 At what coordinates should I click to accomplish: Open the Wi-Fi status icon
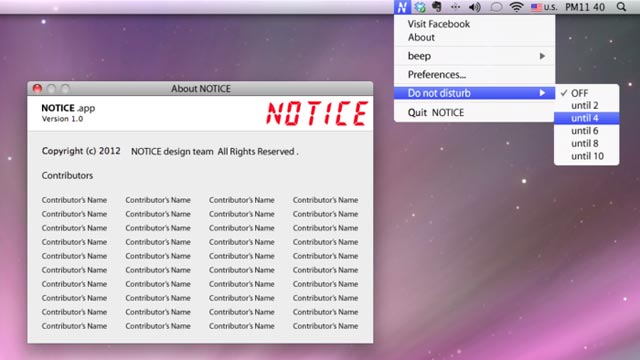[x=516, y=7]
